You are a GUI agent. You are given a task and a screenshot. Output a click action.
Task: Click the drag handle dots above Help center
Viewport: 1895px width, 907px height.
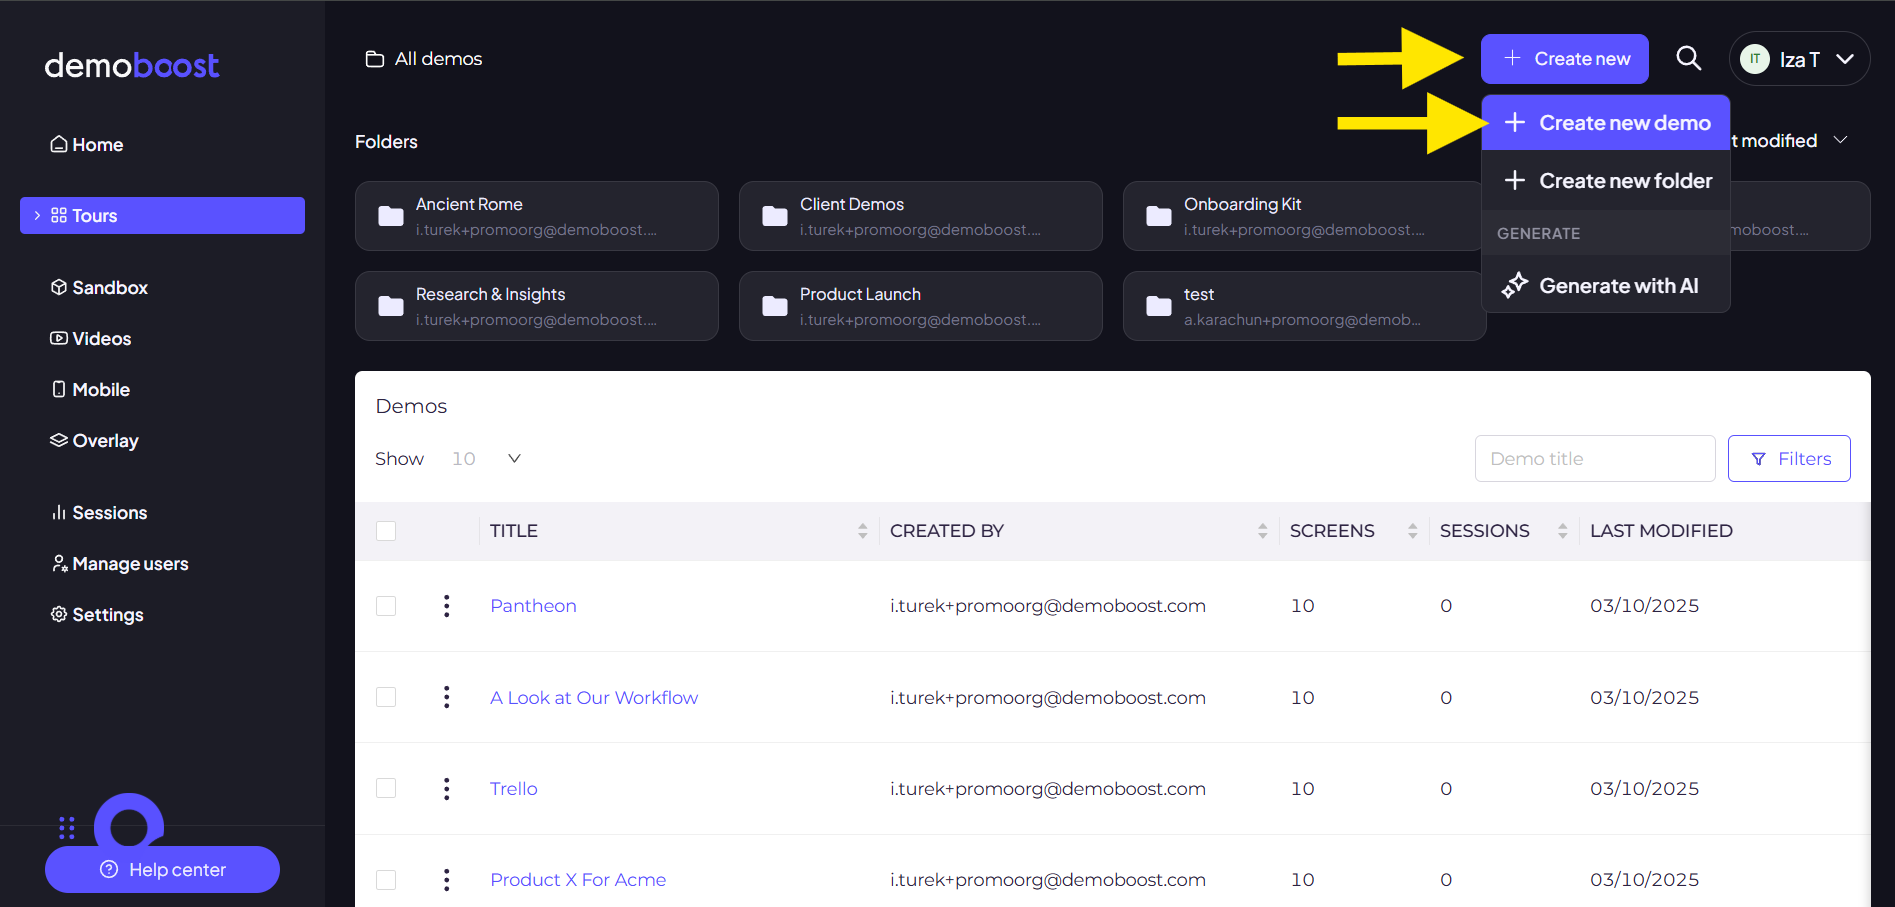[67, 827]
